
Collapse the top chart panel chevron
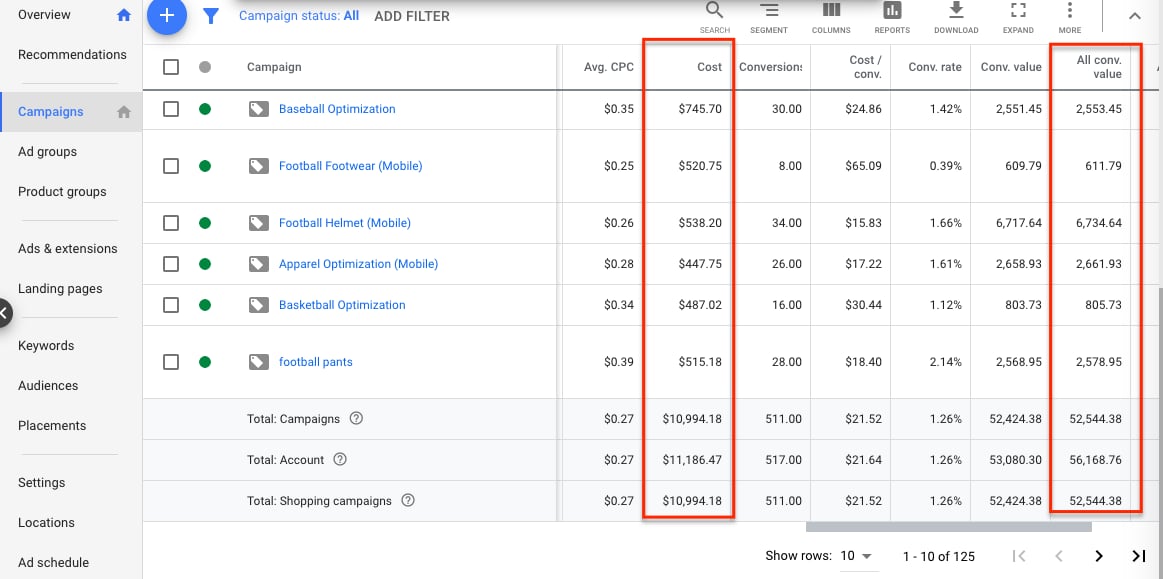(1134, 16)
